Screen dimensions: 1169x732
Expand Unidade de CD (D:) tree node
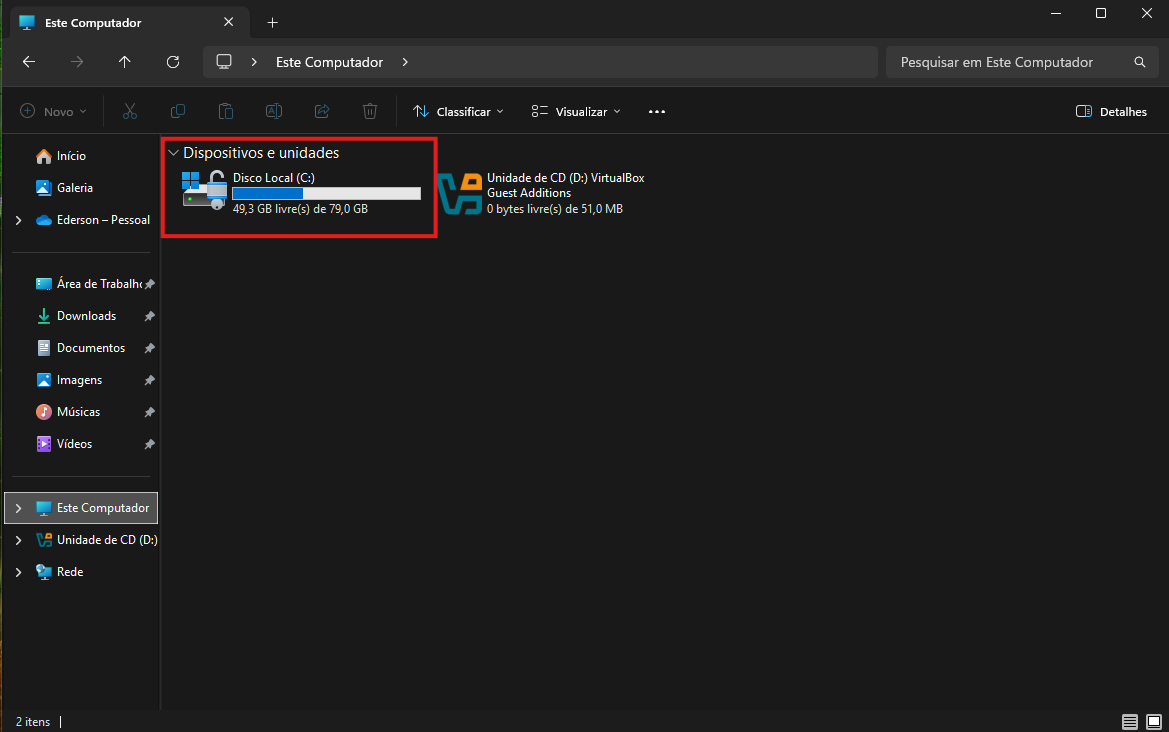[19, 540]
